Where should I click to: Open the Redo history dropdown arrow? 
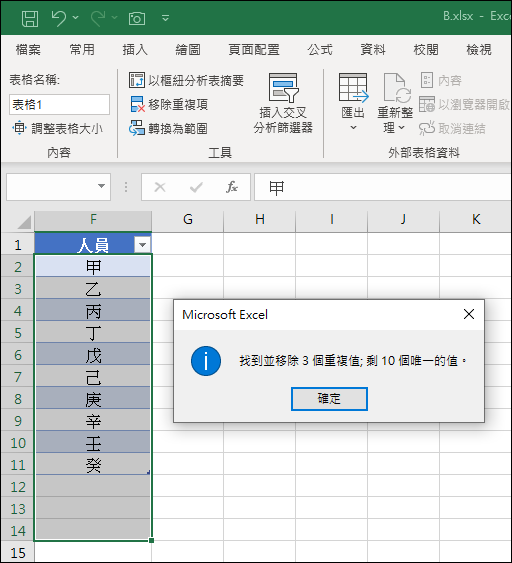114,17
